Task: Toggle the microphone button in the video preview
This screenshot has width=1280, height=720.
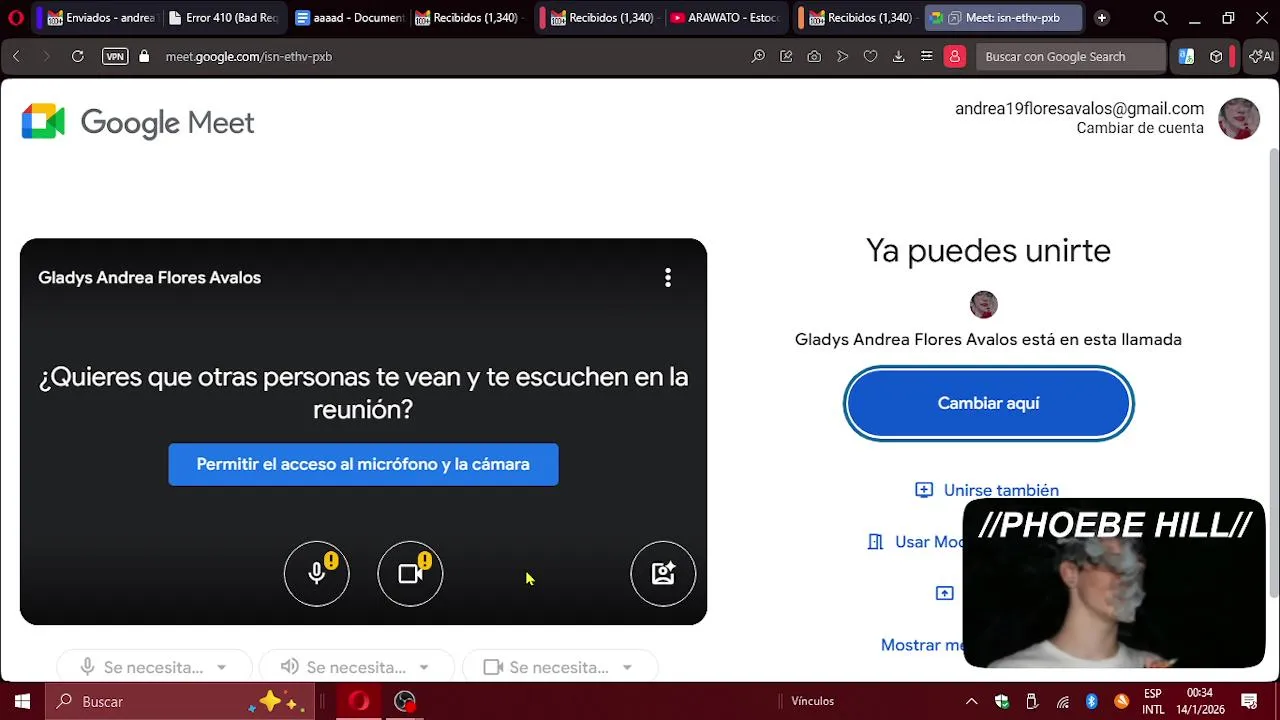Action: coord(316,573)
